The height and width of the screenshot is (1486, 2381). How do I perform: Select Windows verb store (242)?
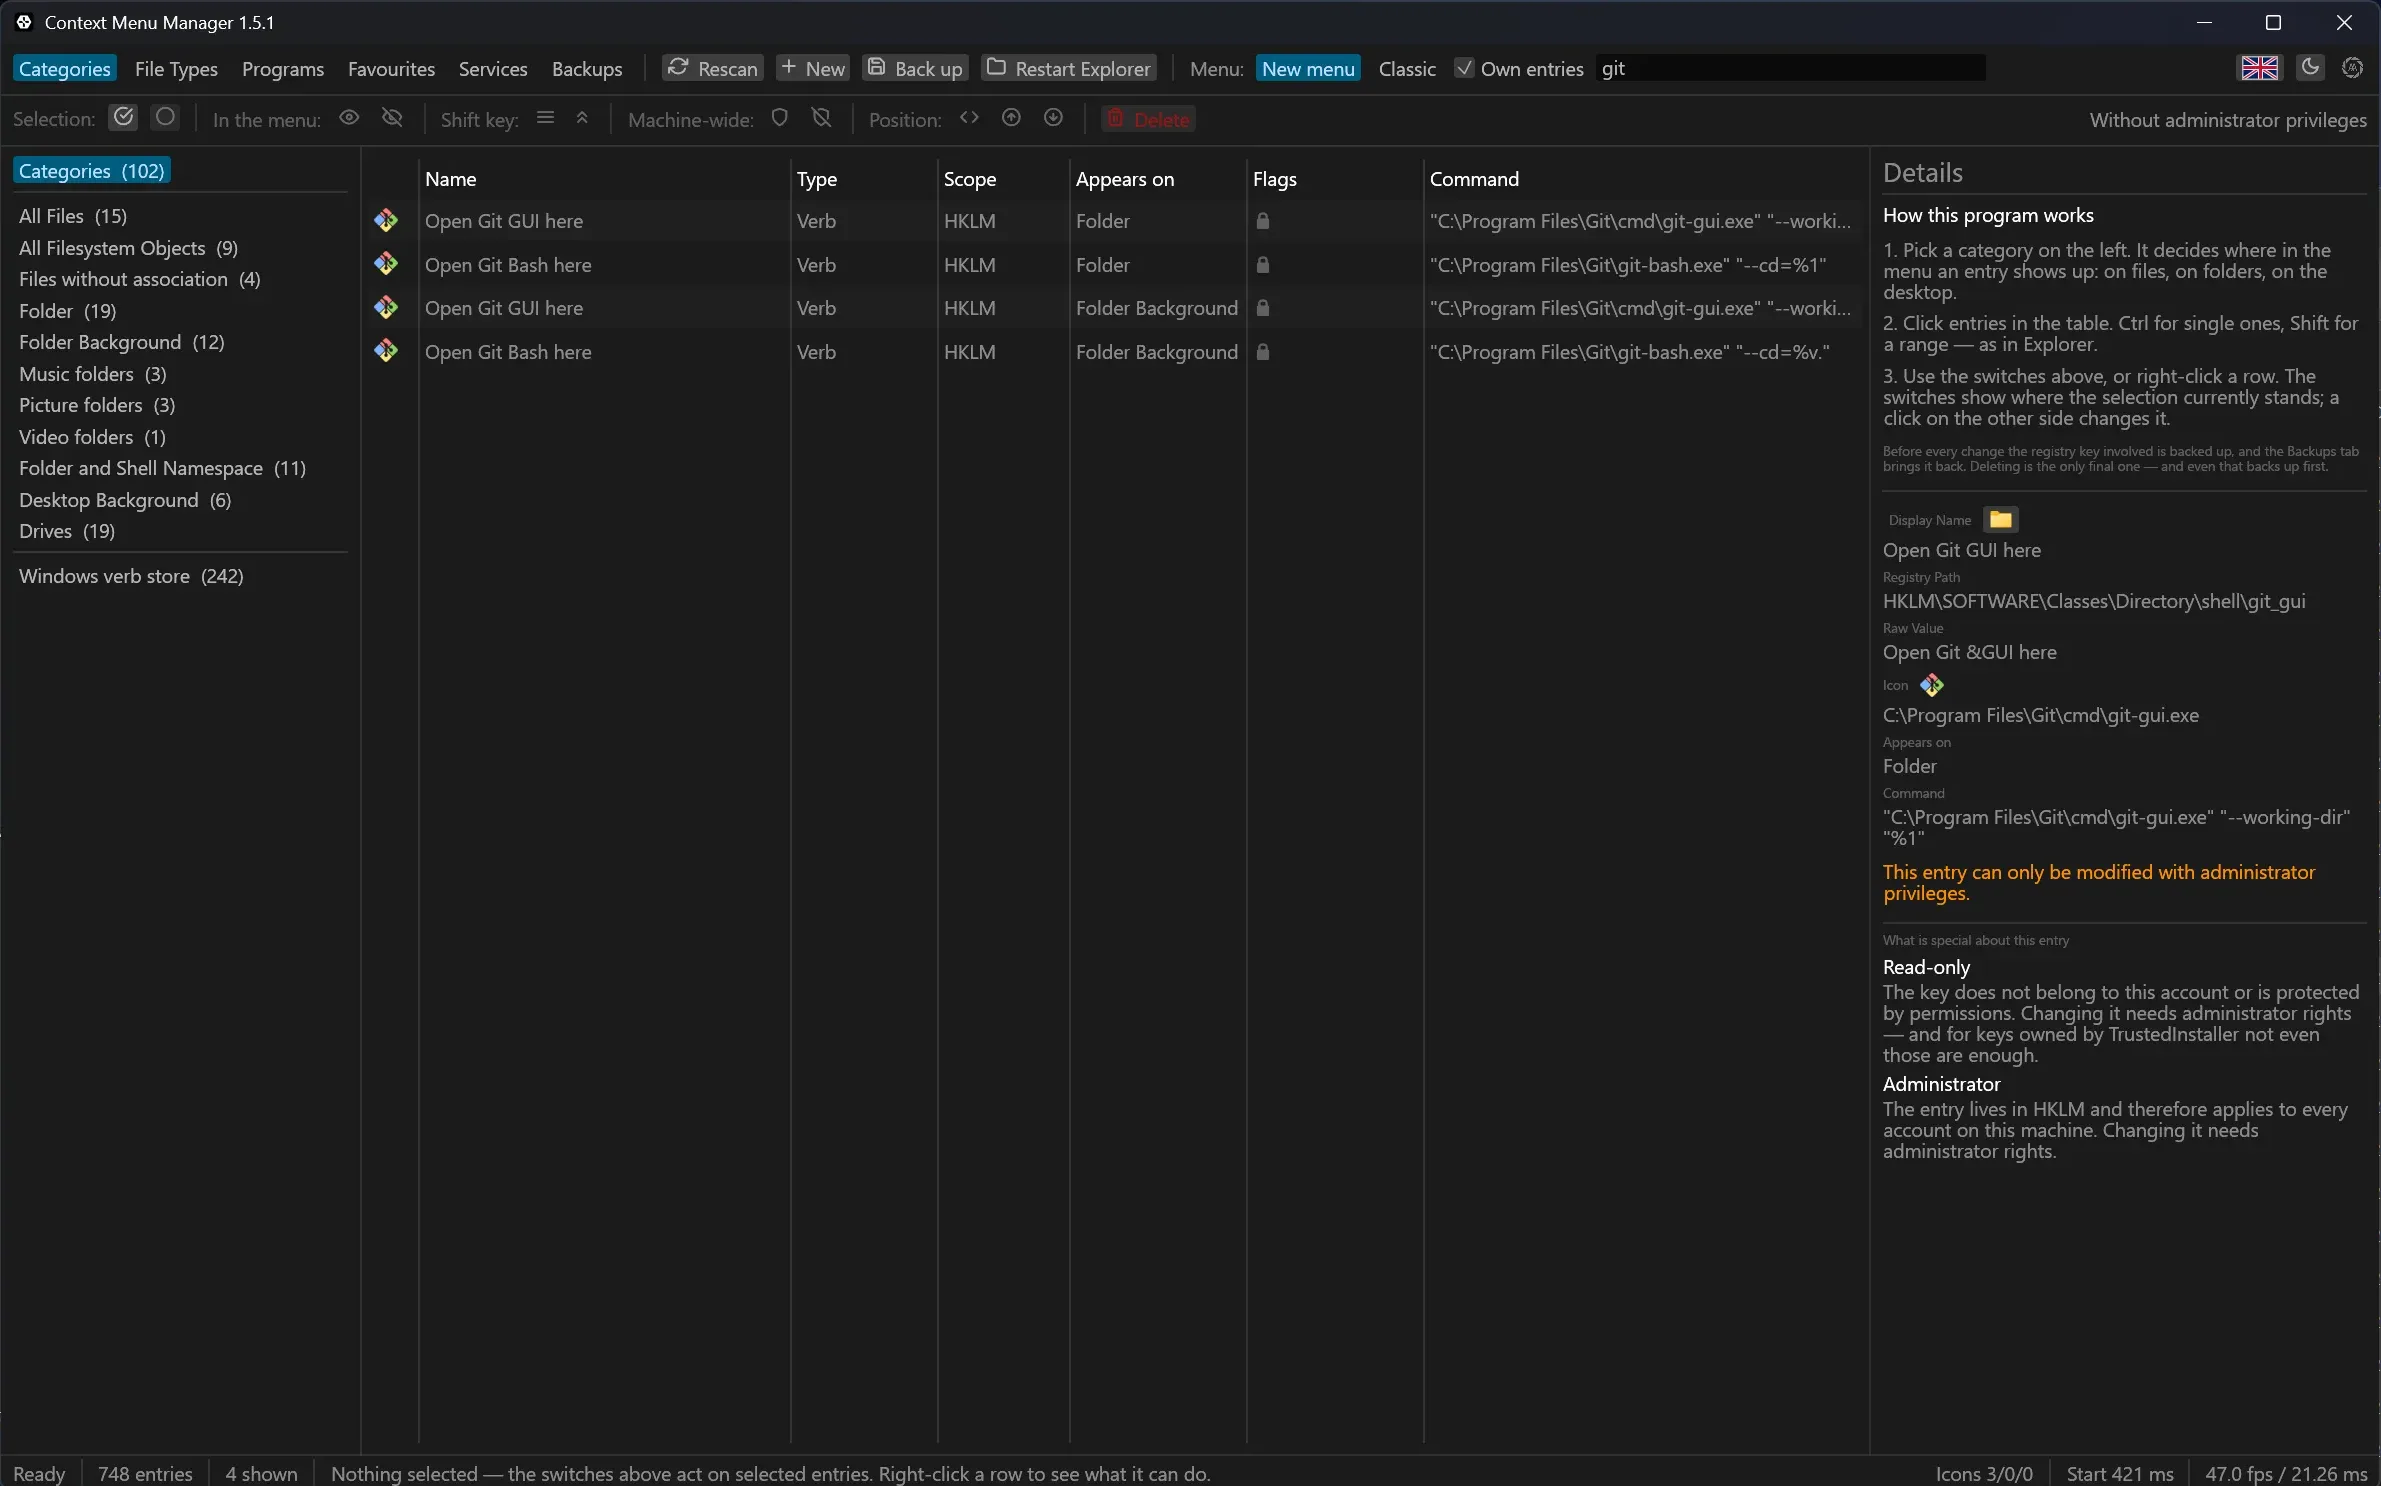coord(131,576)
